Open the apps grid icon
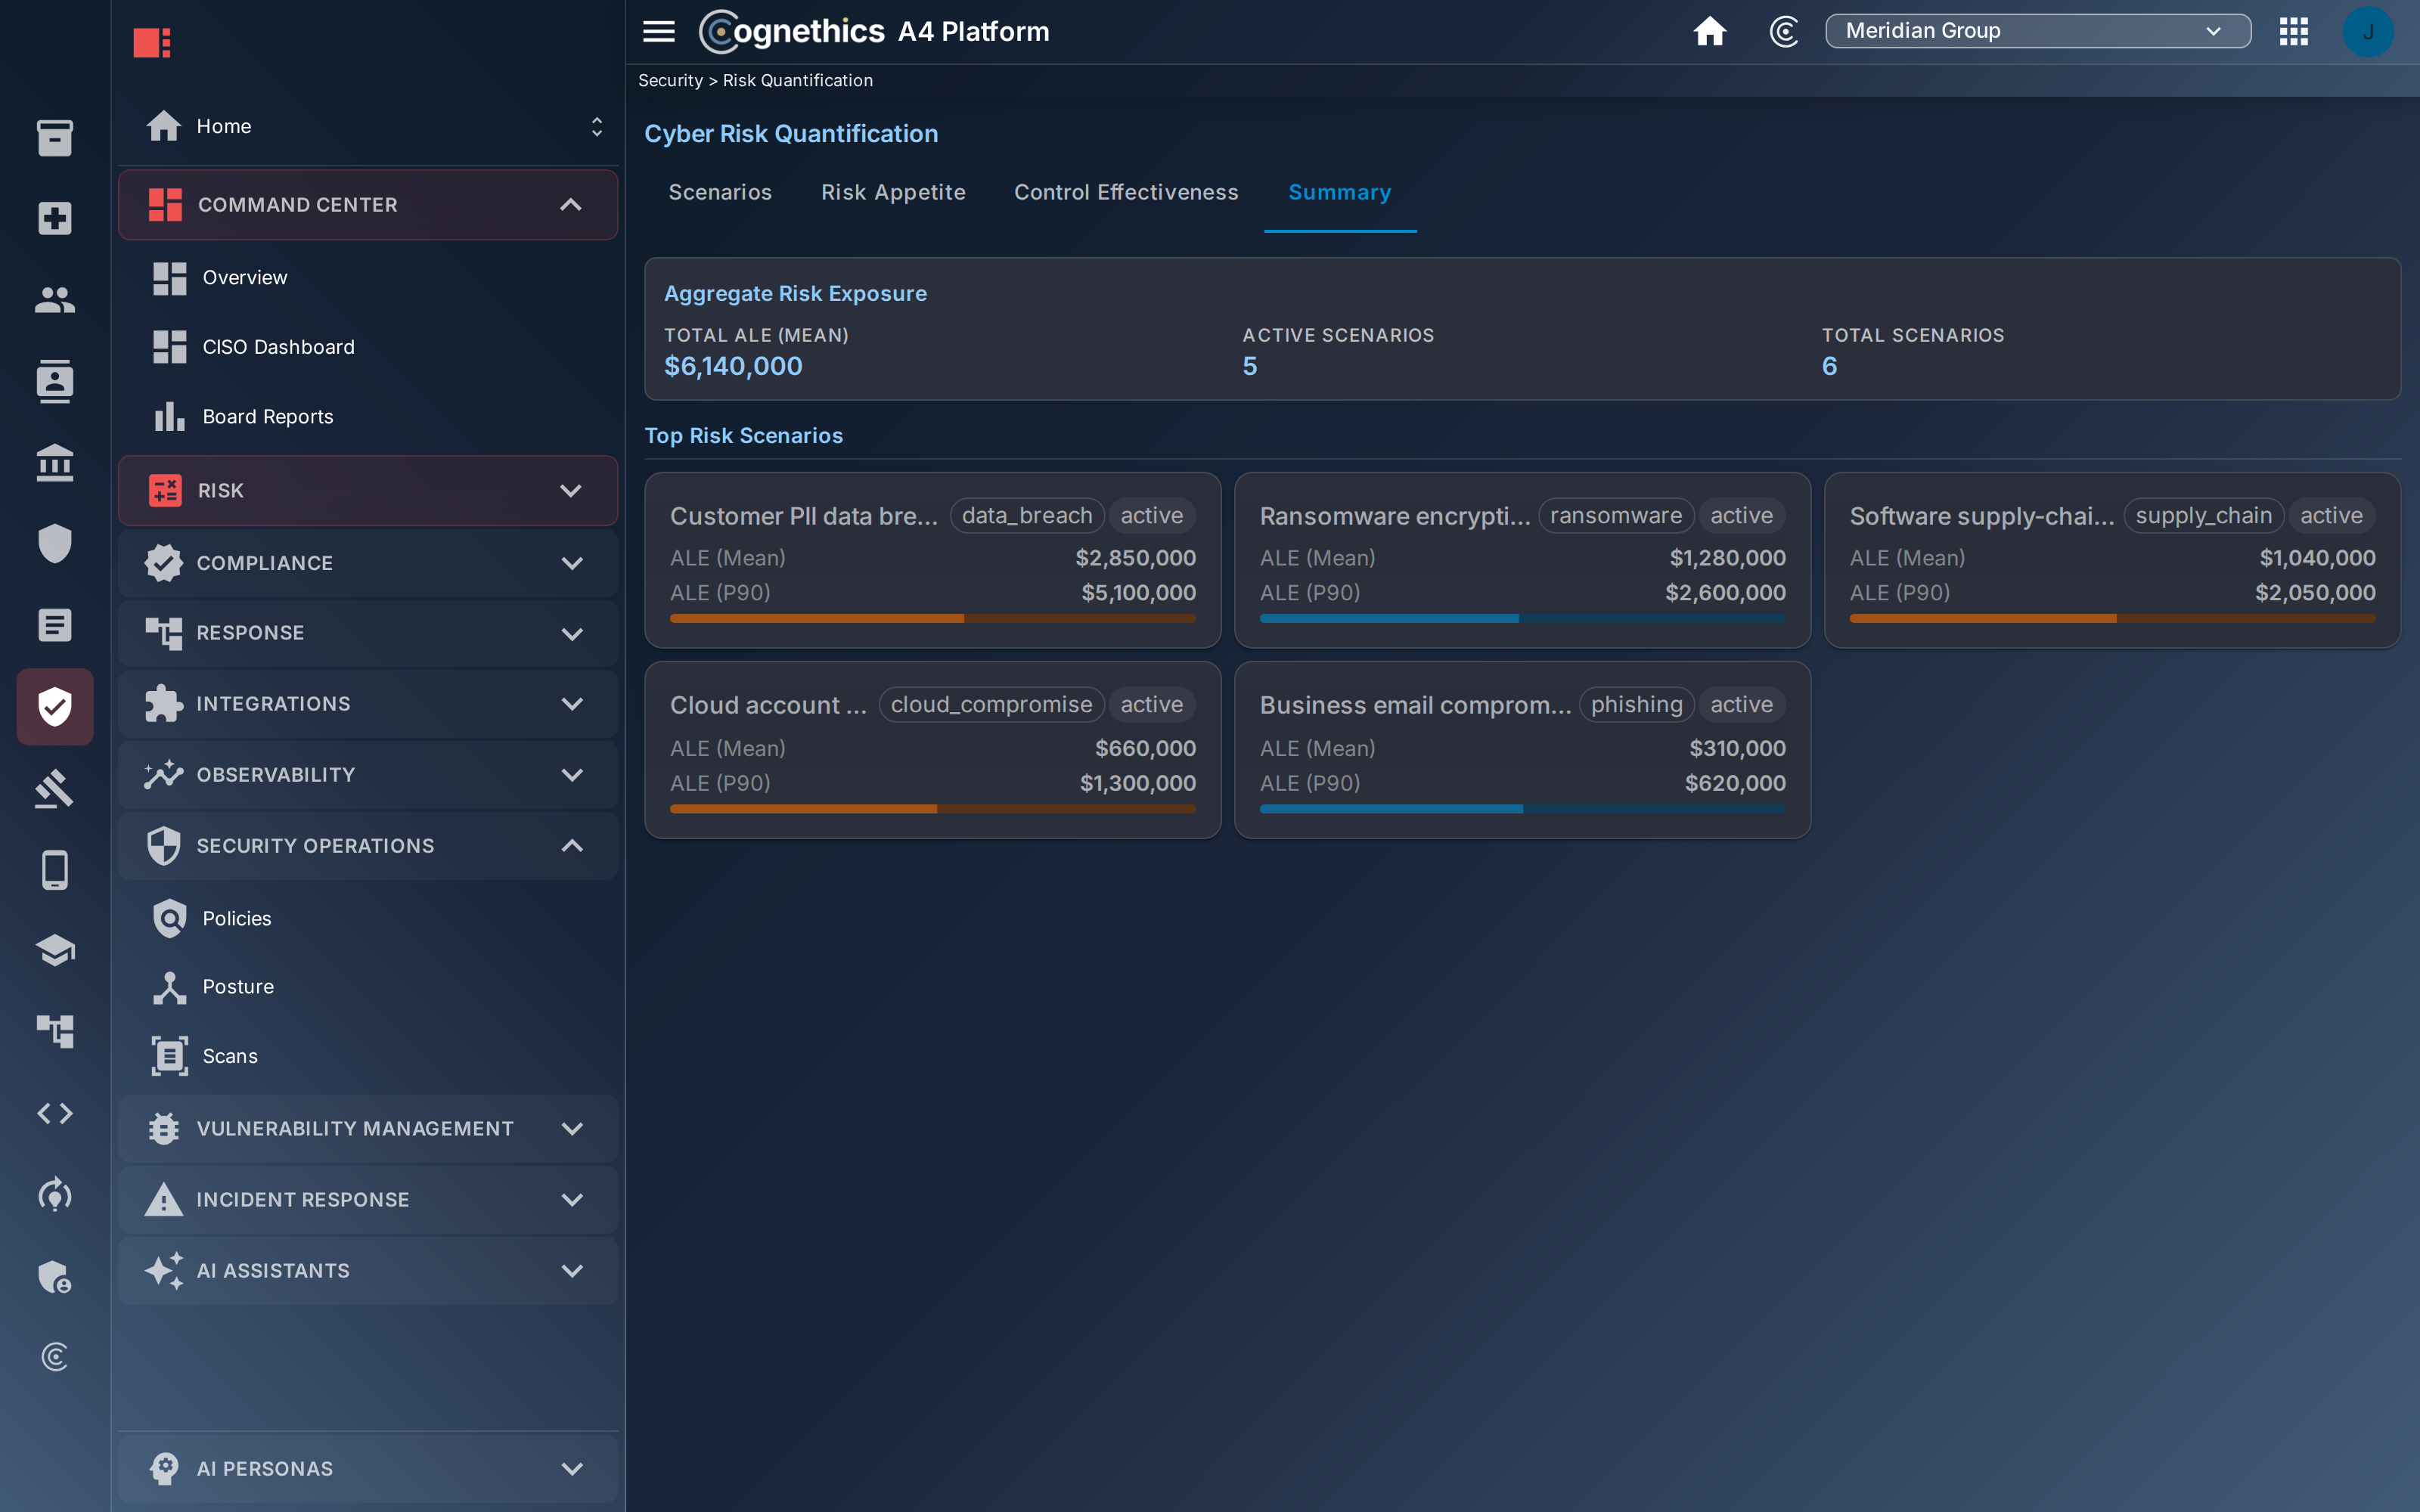Viewport: 2420px width, 1512px height. click(2293, 32)
